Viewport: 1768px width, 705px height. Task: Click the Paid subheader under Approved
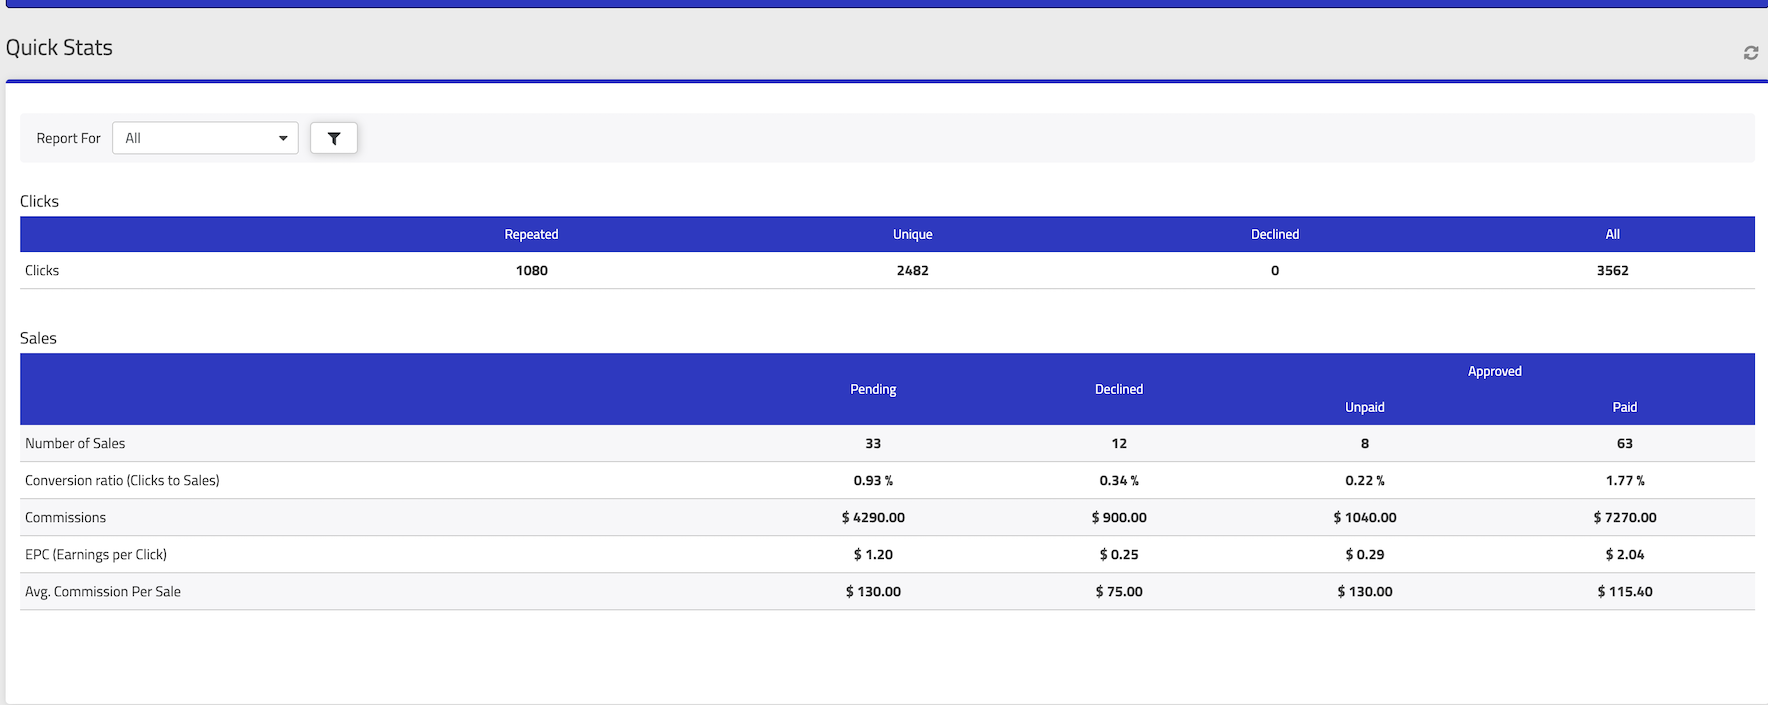pos(1624,407)
